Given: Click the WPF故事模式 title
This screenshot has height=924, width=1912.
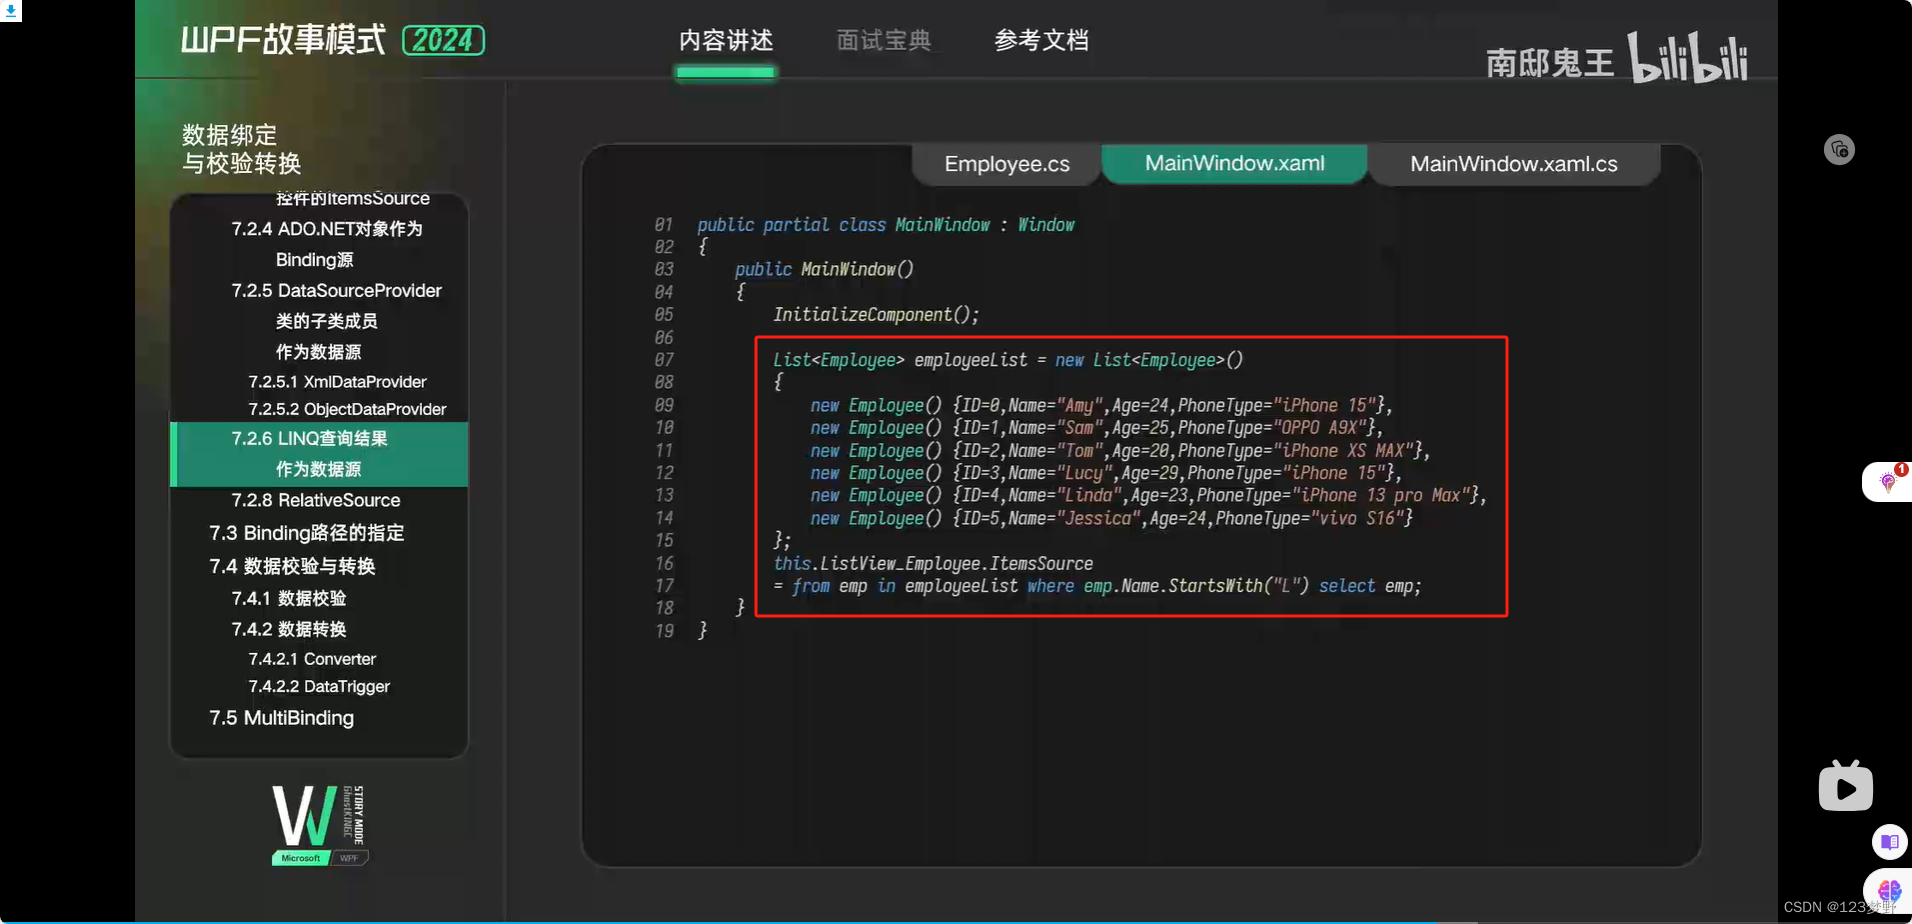Looking at the screenshot, I should pyautogui.click(x=283, y=40).
